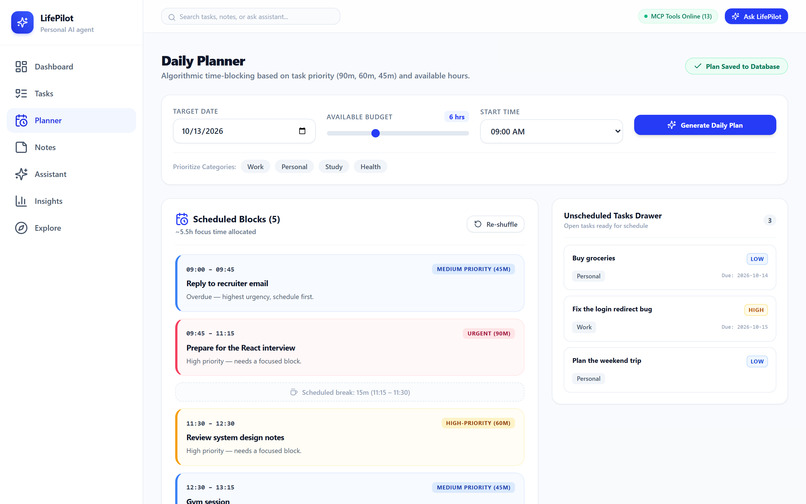Click the Buy groceries unscheduled task card
Viewport: 806px width, 504px height.
point(670,267)
